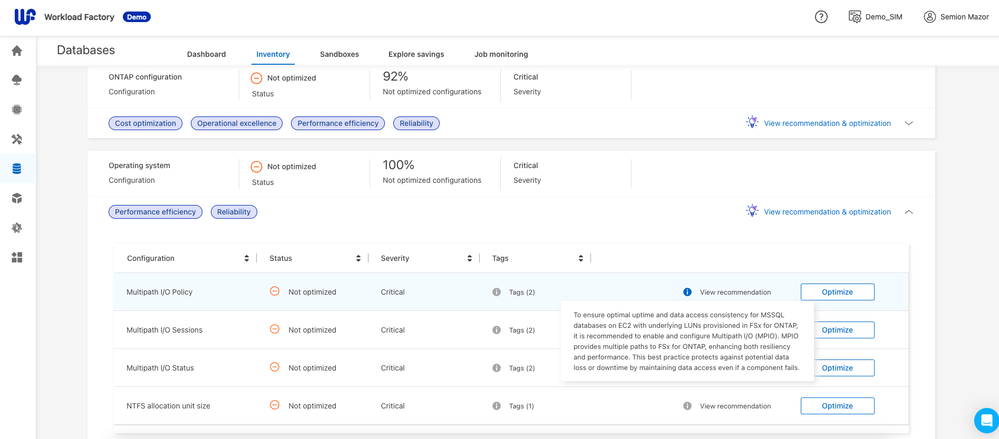Sort by Configuration column arrows
The image size is (999, 439).
246,259
